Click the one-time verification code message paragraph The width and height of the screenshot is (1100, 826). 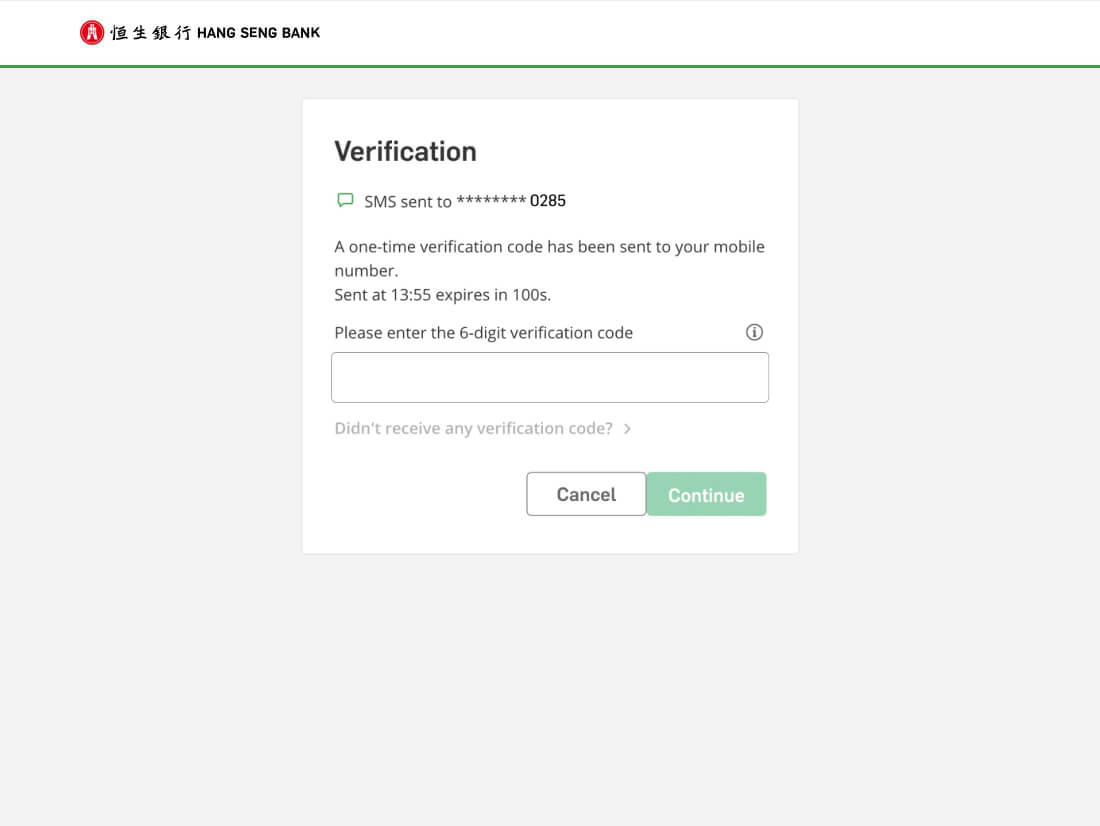point(549,258)
